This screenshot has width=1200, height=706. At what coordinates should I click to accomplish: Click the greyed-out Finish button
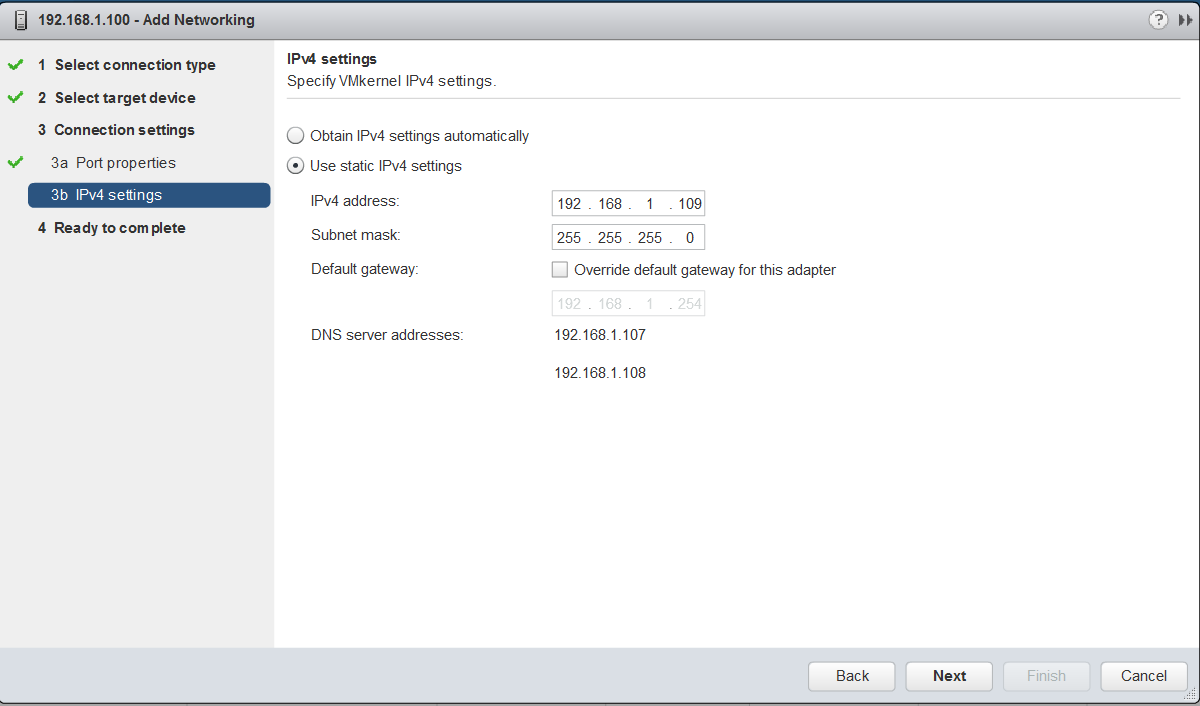pos(1046,676)
